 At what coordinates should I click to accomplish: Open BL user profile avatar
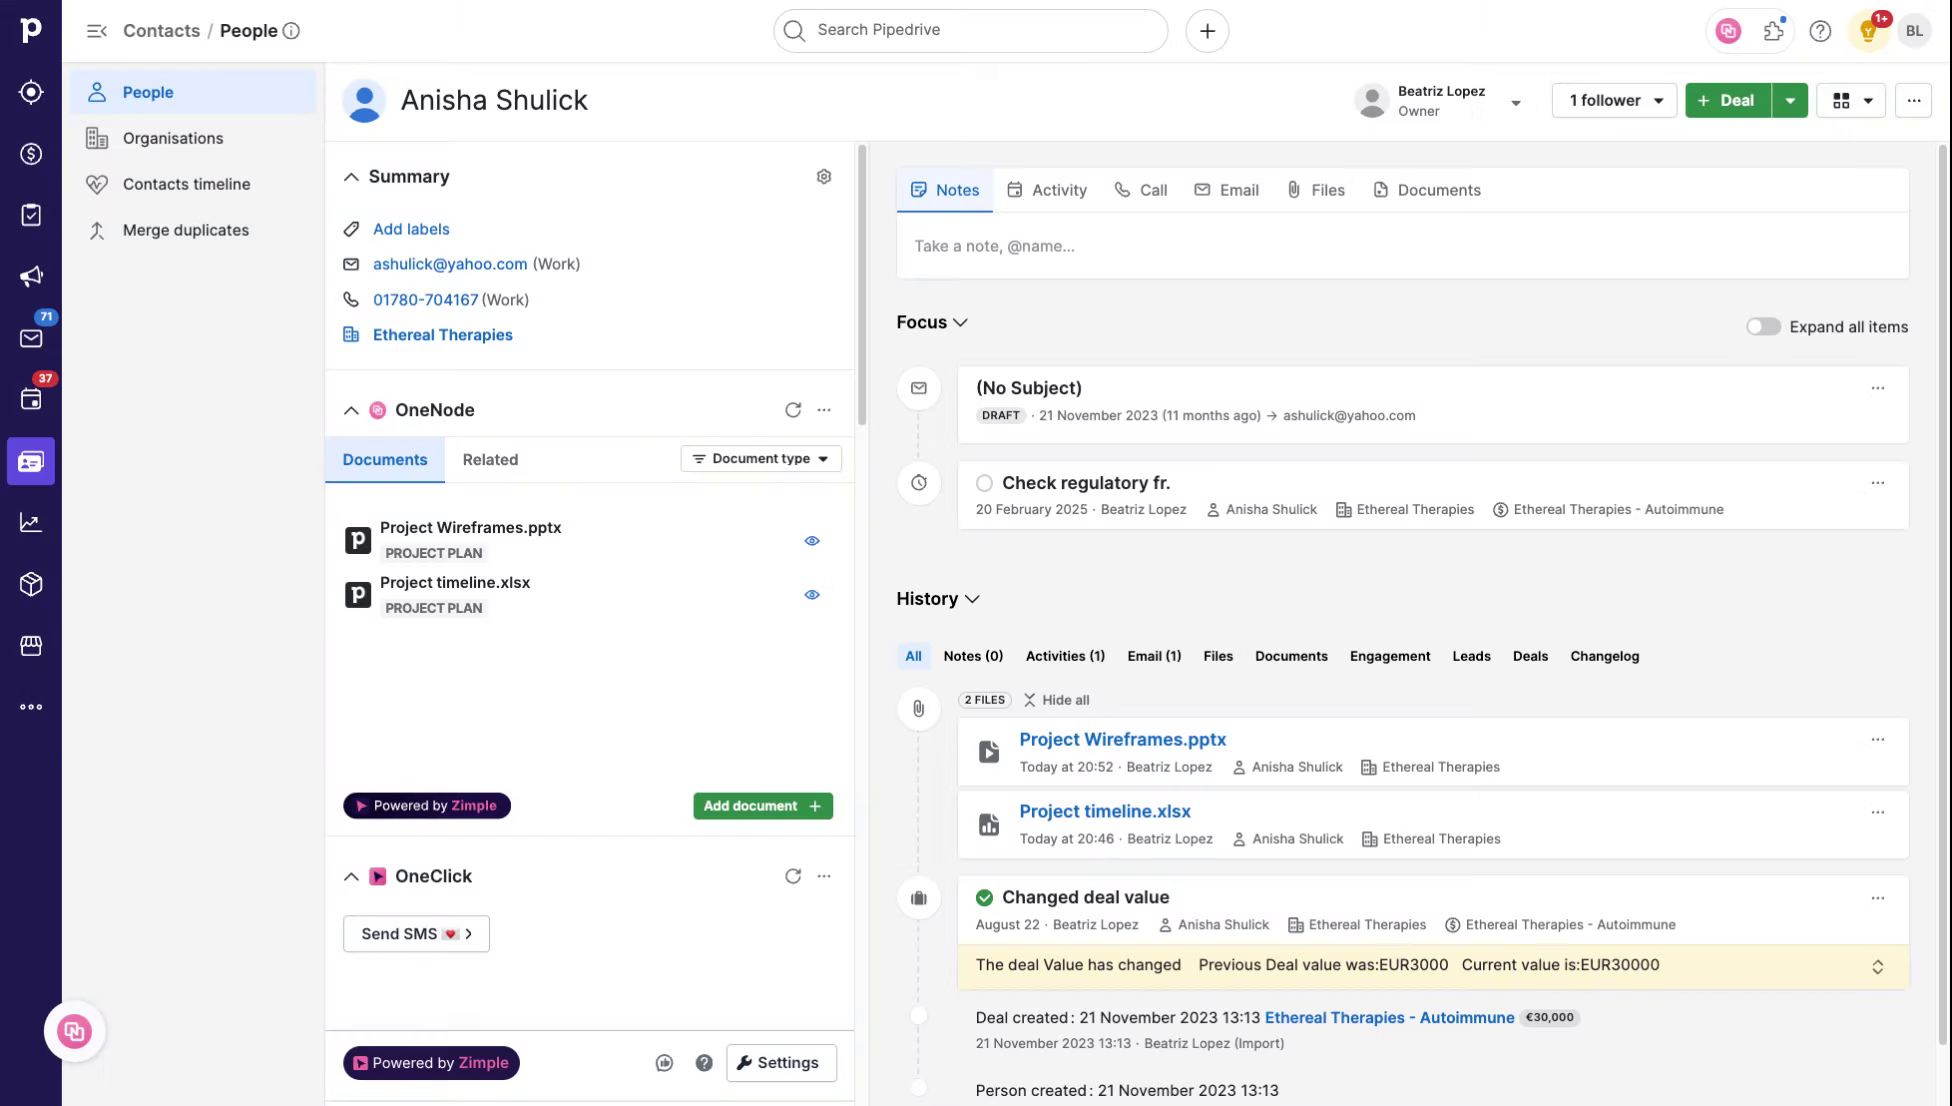1914,31
